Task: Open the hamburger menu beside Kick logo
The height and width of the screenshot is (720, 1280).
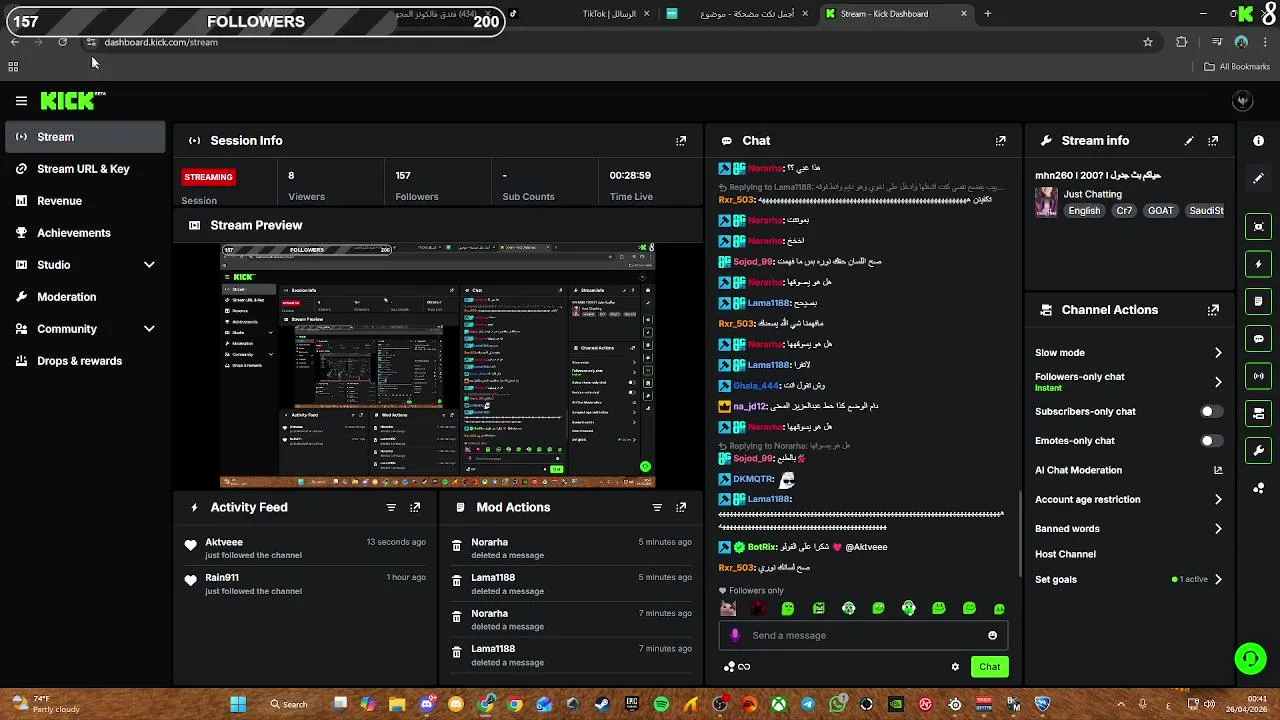Action: click(x=21, y=100)
